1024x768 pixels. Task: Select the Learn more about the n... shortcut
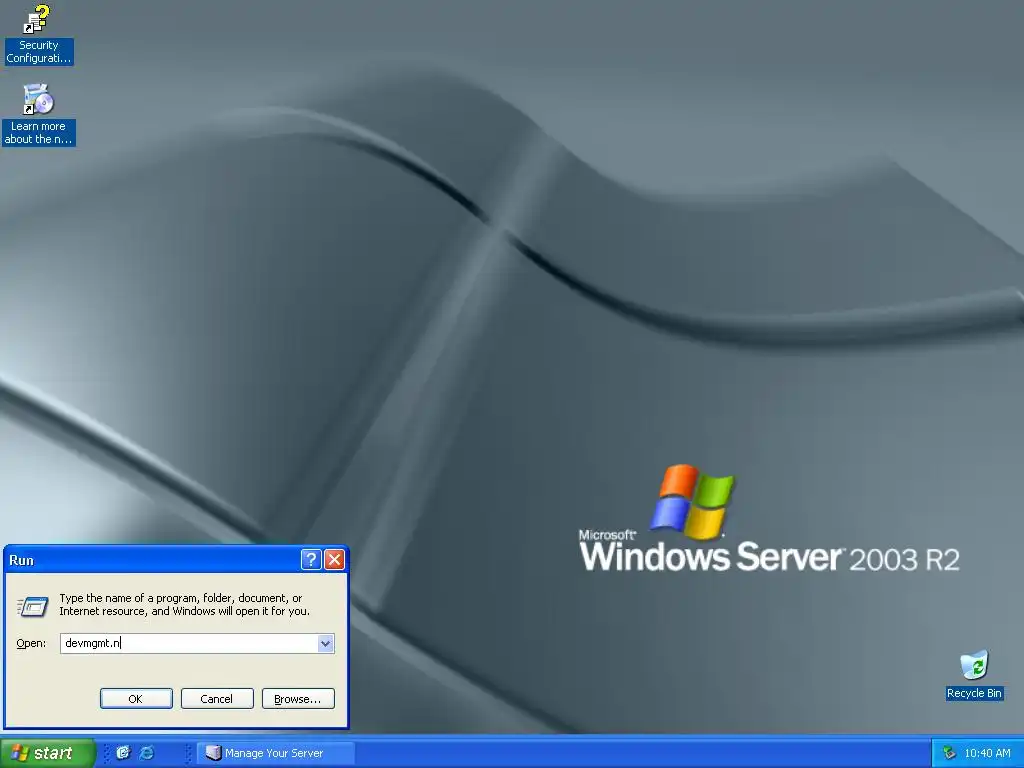coord(38,114)
